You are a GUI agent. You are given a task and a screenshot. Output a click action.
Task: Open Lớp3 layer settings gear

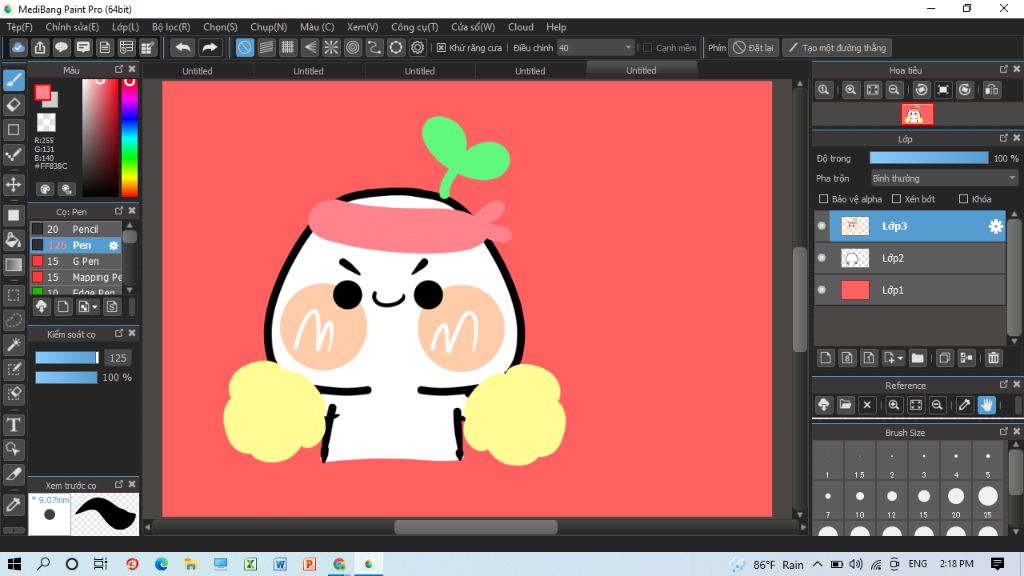[x=995, y=226]
